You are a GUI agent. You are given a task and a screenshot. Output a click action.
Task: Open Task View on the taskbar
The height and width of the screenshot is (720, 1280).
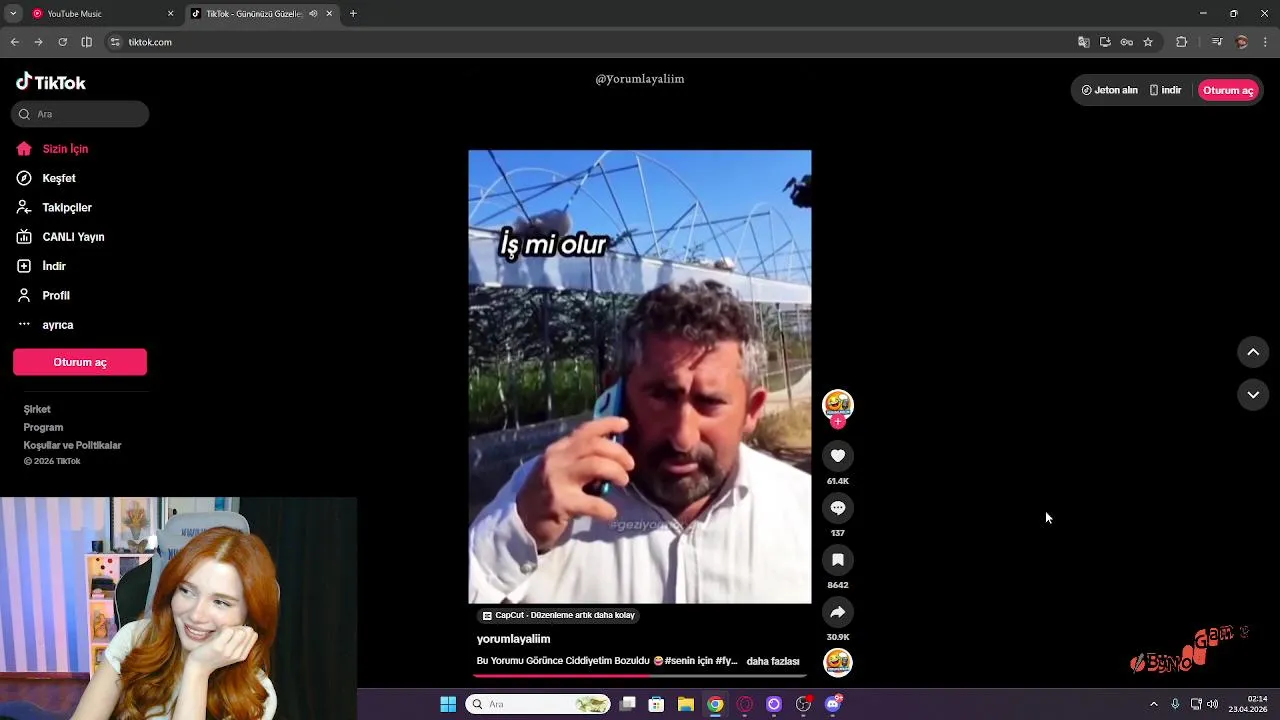628,704
